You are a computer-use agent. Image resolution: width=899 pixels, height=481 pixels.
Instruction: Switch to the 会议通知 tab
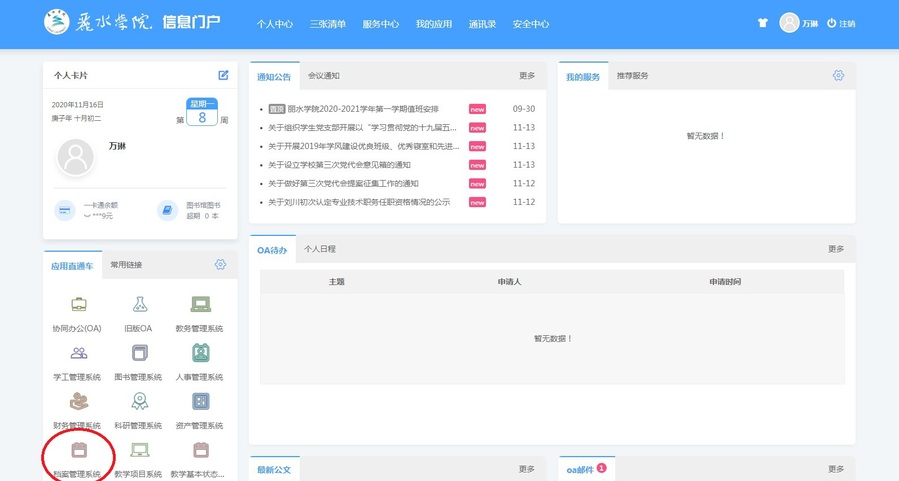pos(324,76)
